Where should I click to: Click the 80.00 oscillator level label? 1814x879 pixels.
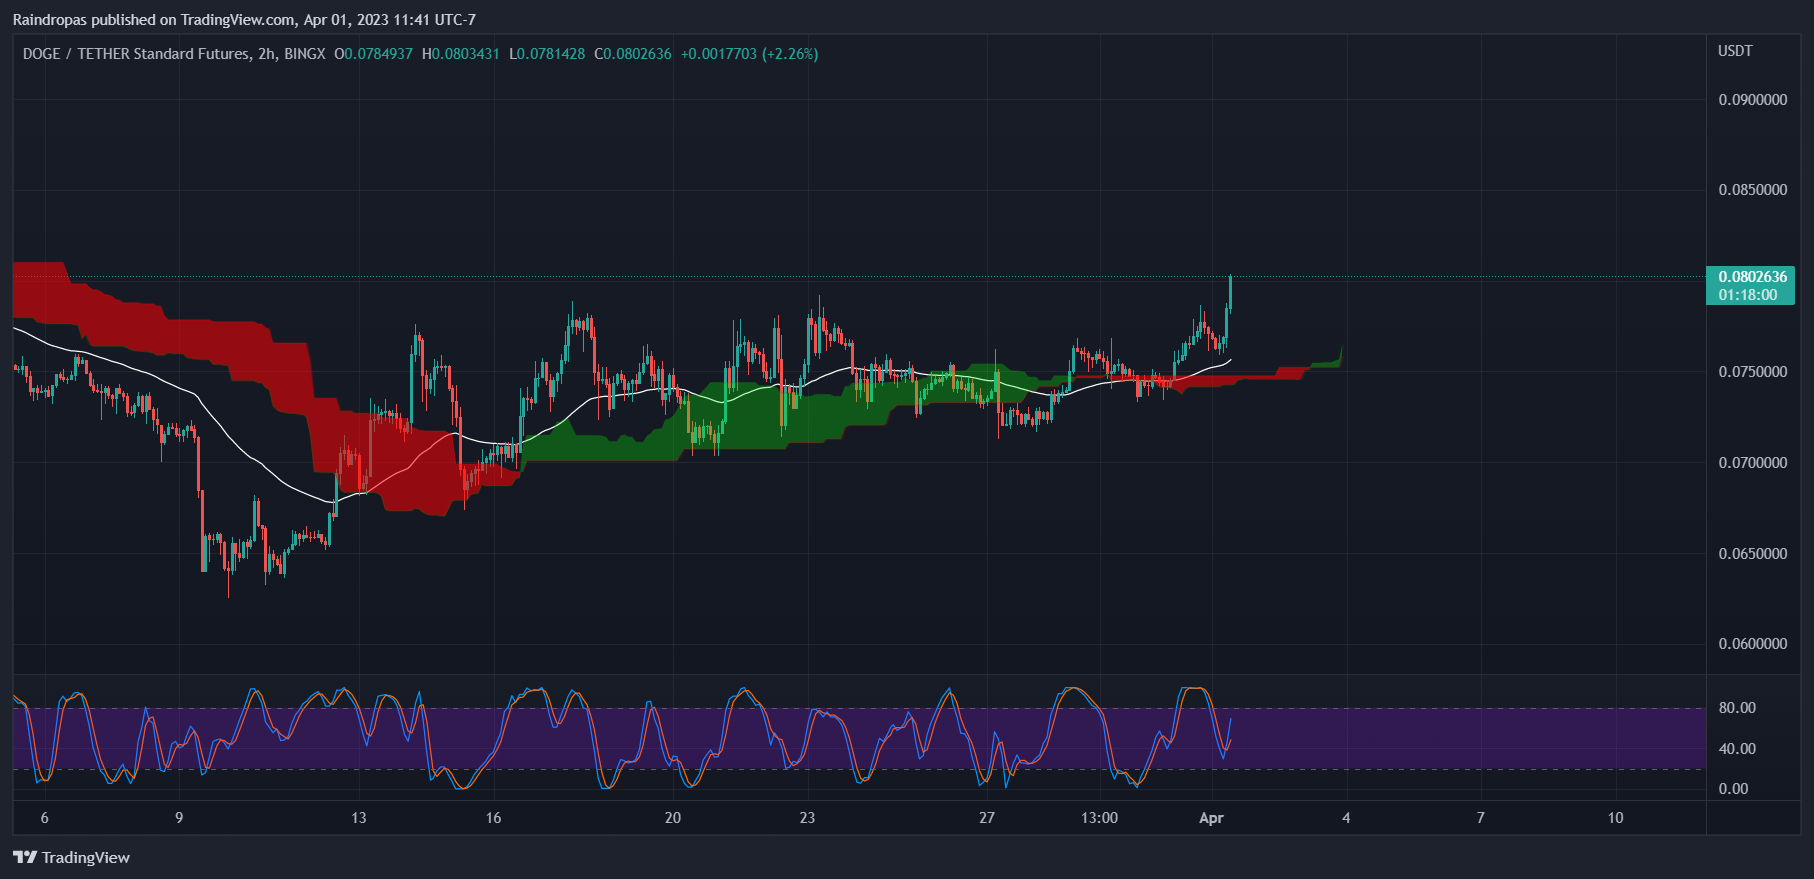(x=1737, y=708)
